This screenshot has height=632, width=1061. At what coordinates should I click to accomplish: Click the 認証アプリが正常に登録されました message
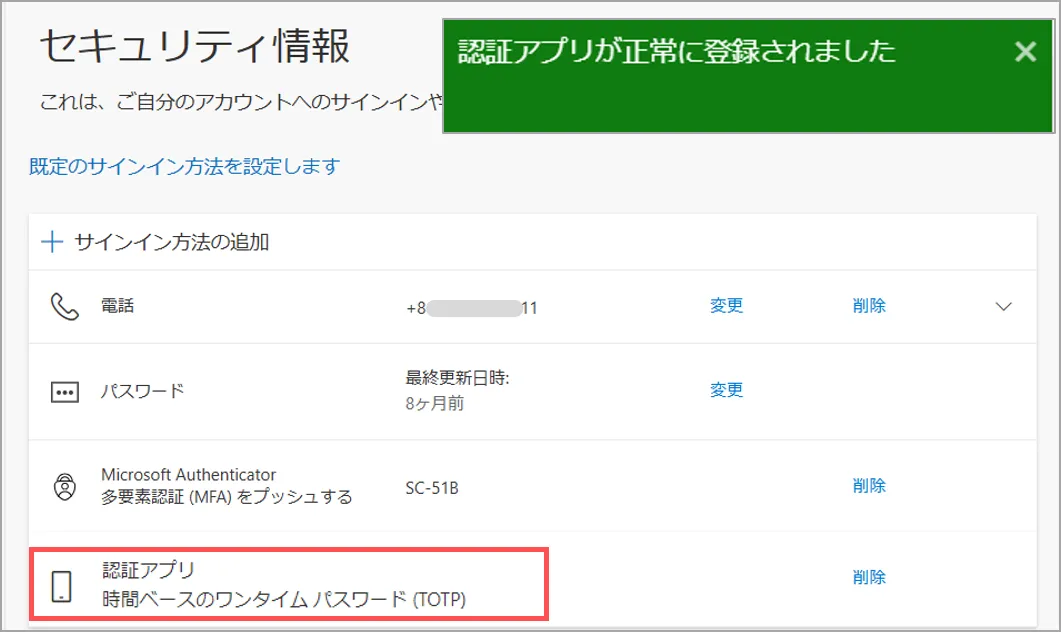[x=676, y=52]
